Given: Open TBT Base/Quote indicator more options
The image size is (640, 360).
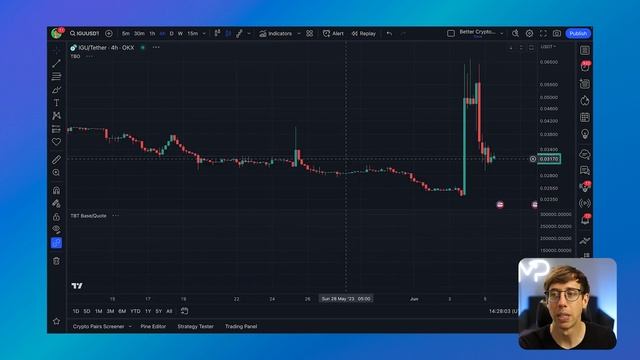Looking at the screenshot, I should (116, 216).
